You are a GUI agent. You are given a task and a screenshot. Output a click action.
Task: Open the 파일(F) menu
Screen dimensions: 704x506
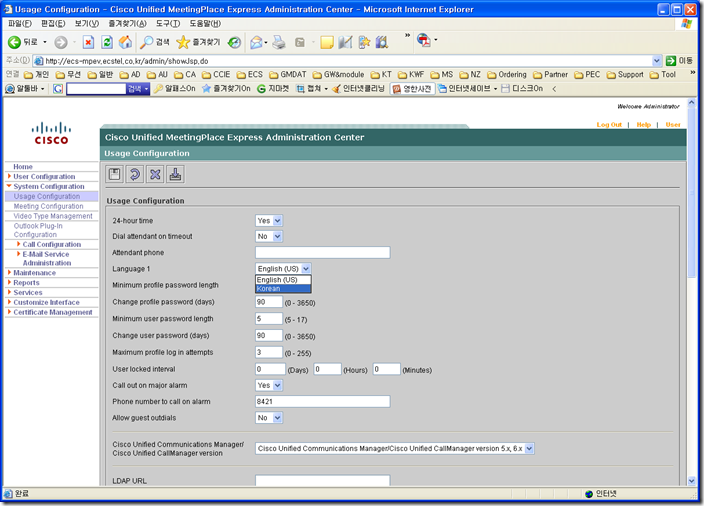coord(20,23)
